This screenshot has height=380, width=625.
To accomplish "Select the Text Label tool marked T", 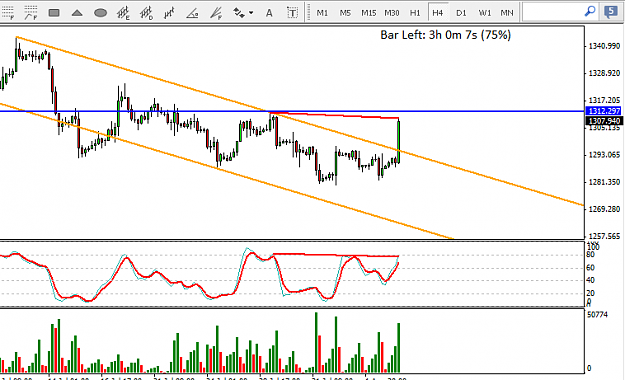I will (x=292, y=13).
